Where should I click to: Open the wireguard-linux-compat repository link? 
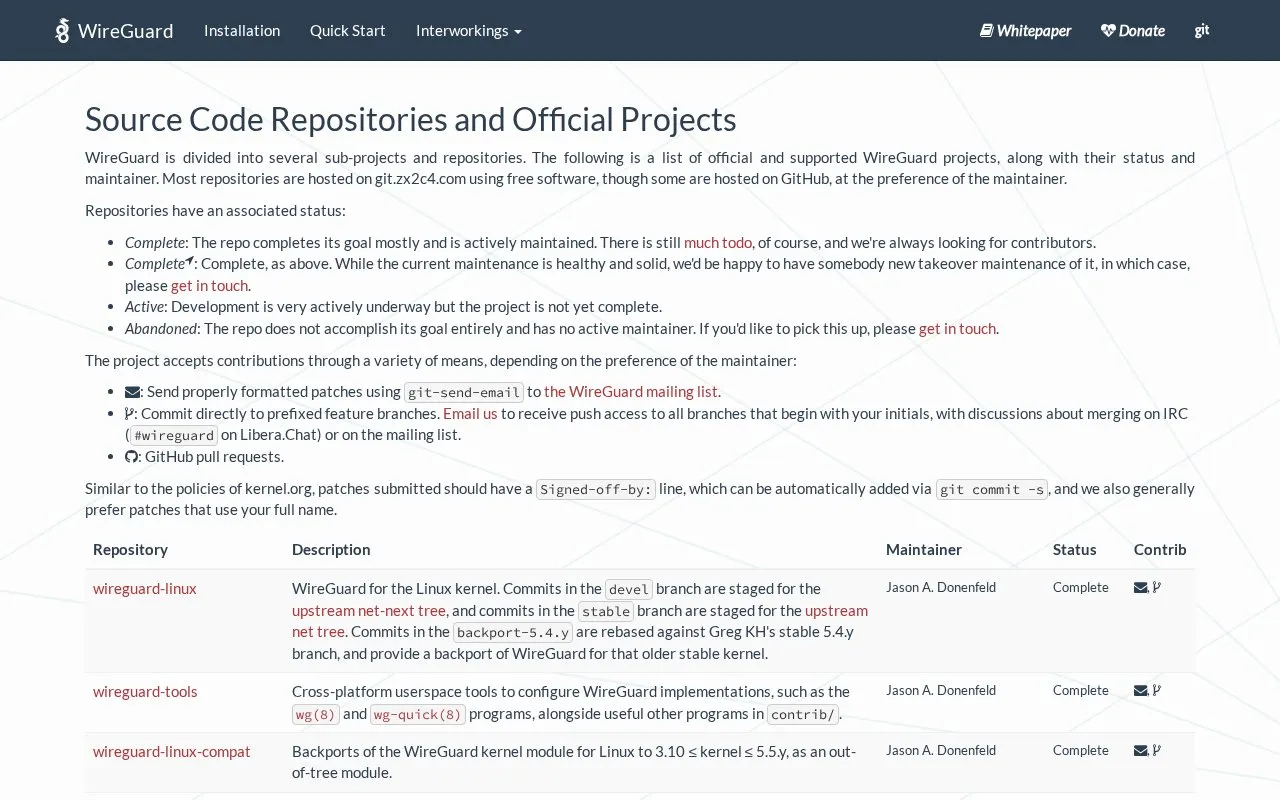point(172,752)
